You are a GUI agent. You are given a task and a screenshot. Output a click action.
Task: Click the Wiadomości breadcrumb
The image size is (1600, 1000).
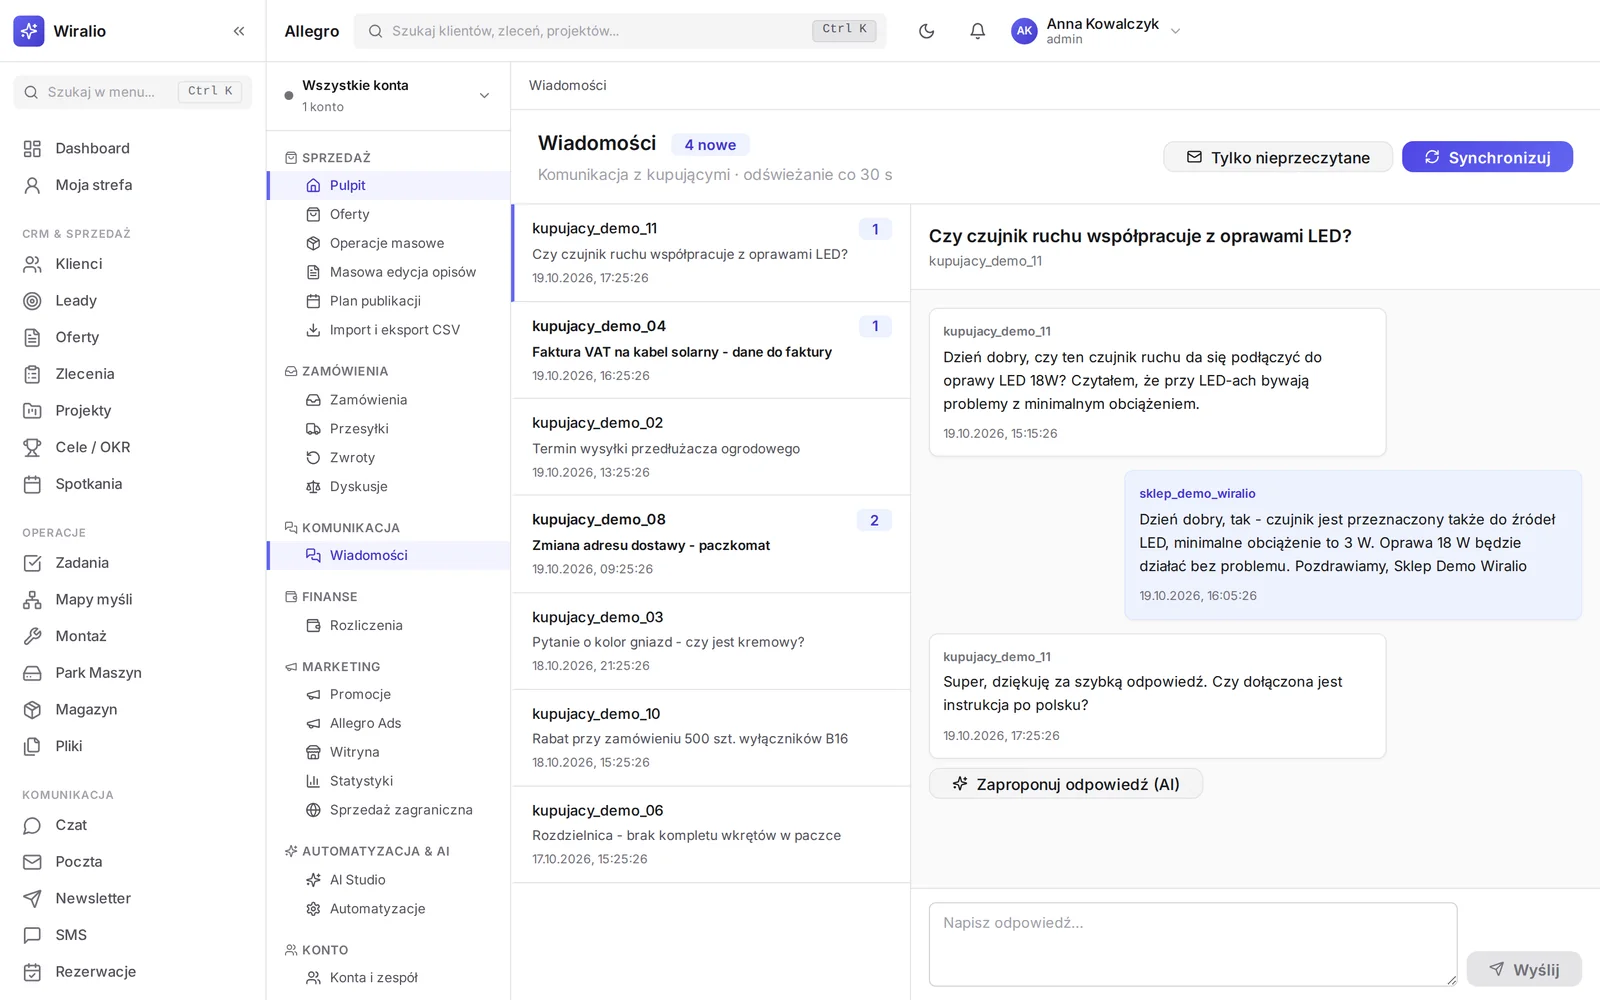click(568, 86)
